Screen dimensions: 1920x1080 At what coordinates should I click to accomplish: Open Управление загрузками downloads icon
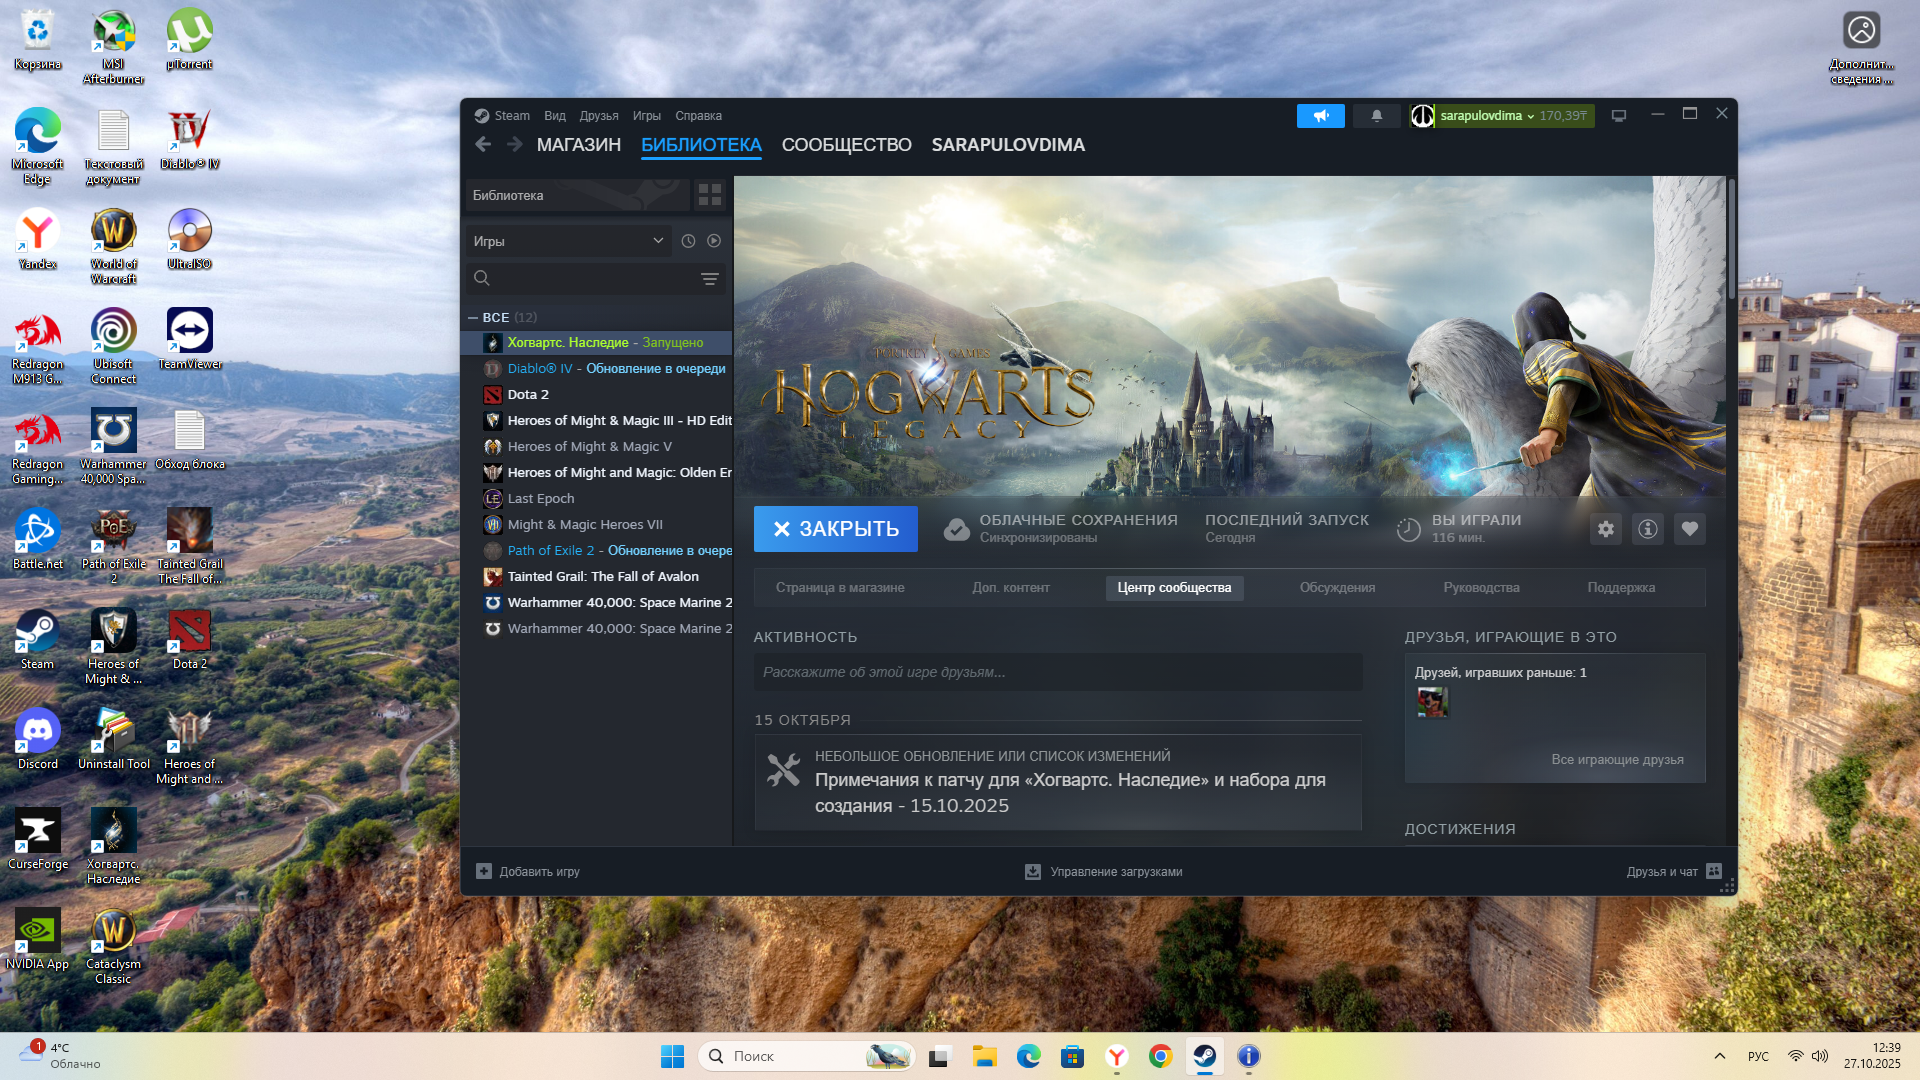(x=1032, y=871)
